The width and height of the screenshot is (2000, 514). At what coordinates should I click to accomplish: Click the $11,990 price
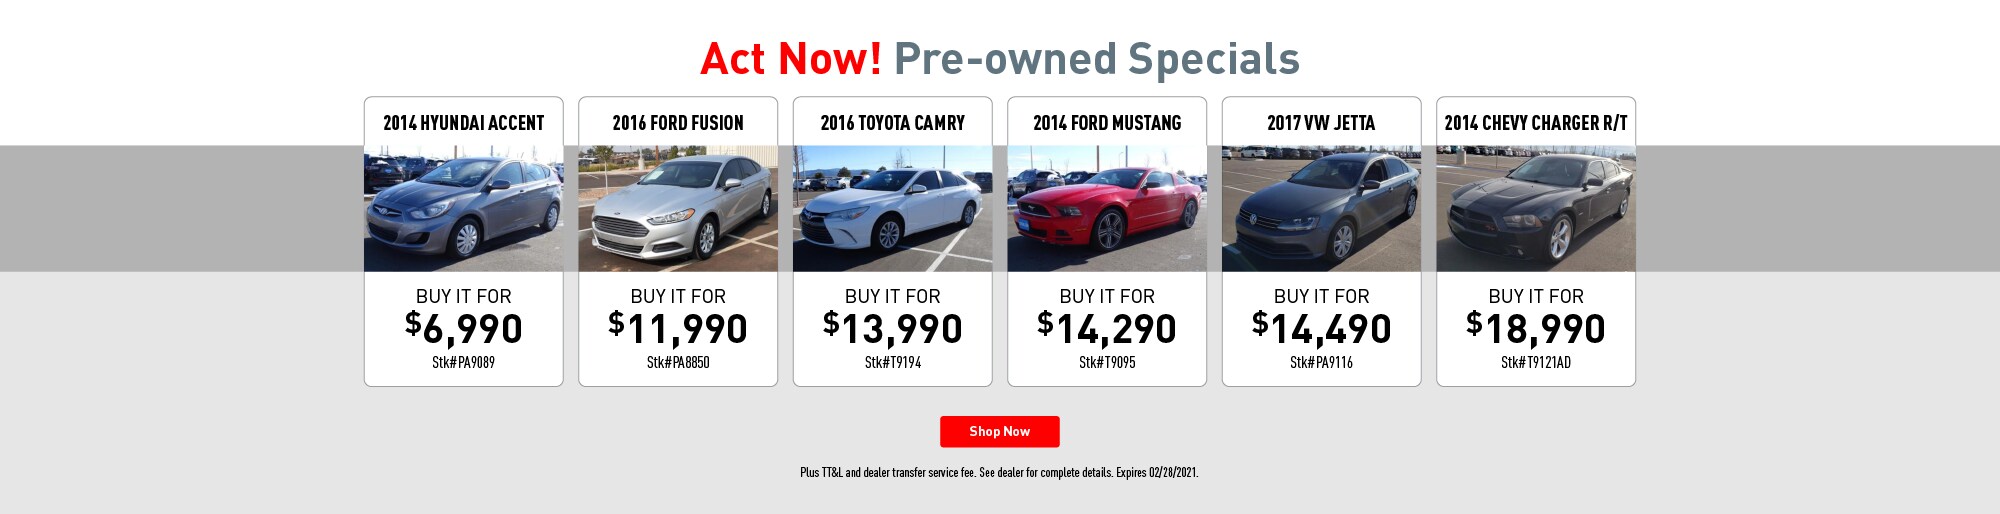[678, 328]
